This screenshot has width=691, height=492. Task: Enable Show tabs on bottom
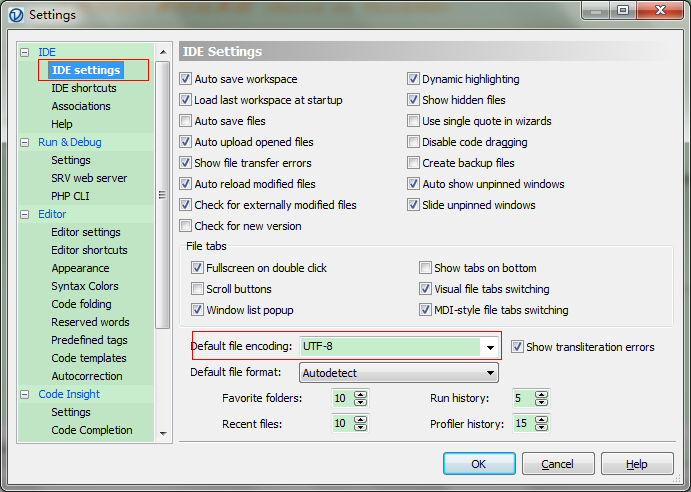point(425,268)
